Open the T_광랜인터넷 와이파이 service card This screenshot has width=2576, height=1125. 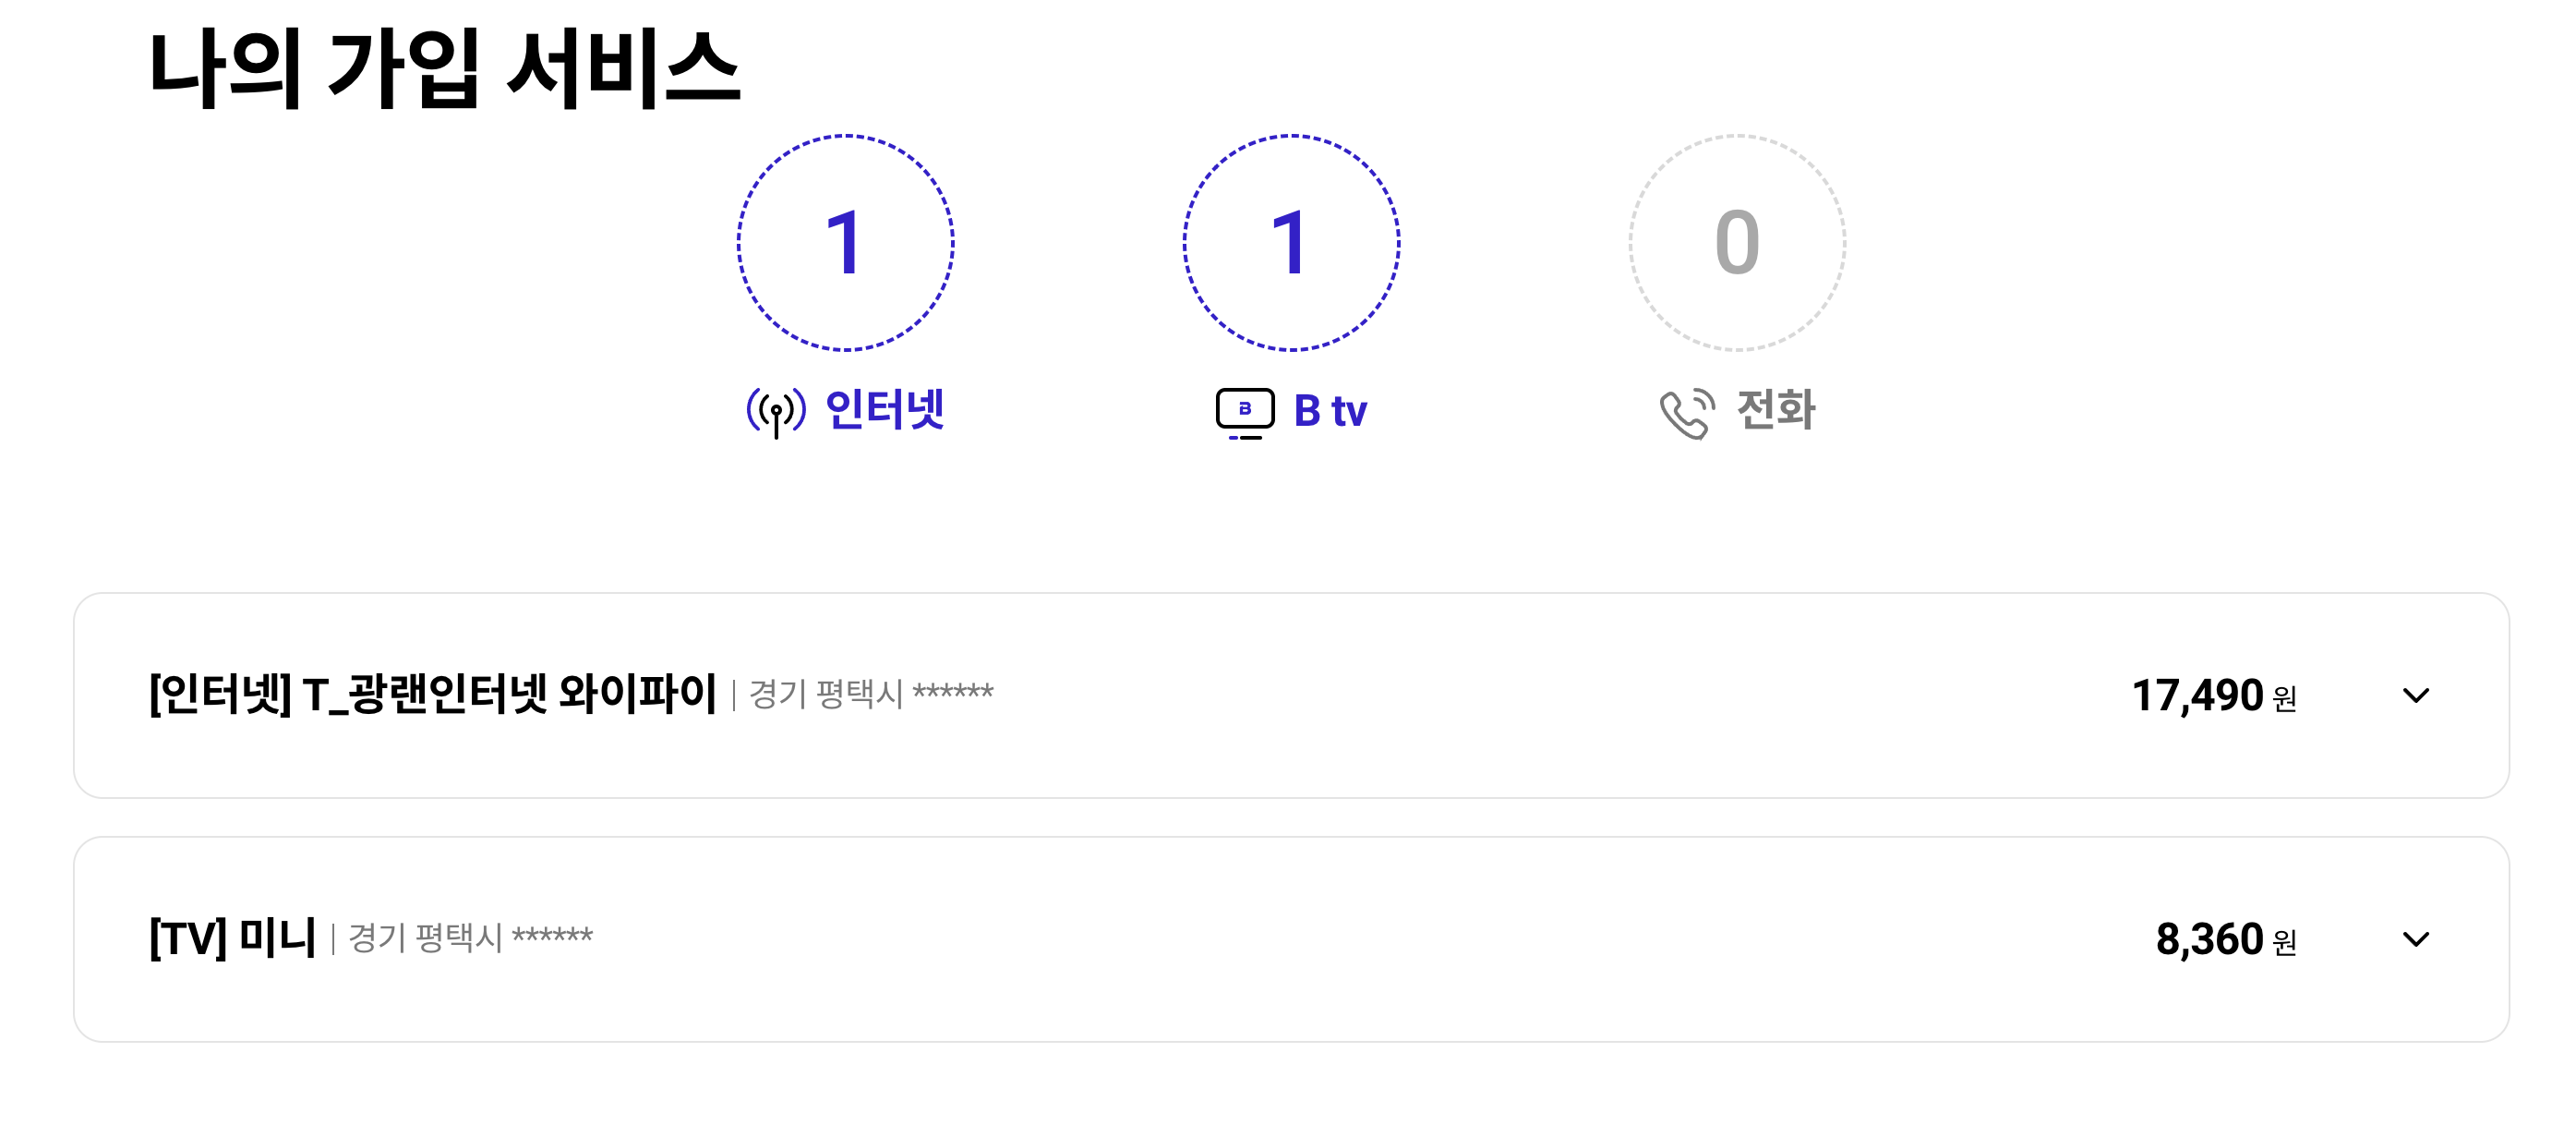(x=1291, y=695)
